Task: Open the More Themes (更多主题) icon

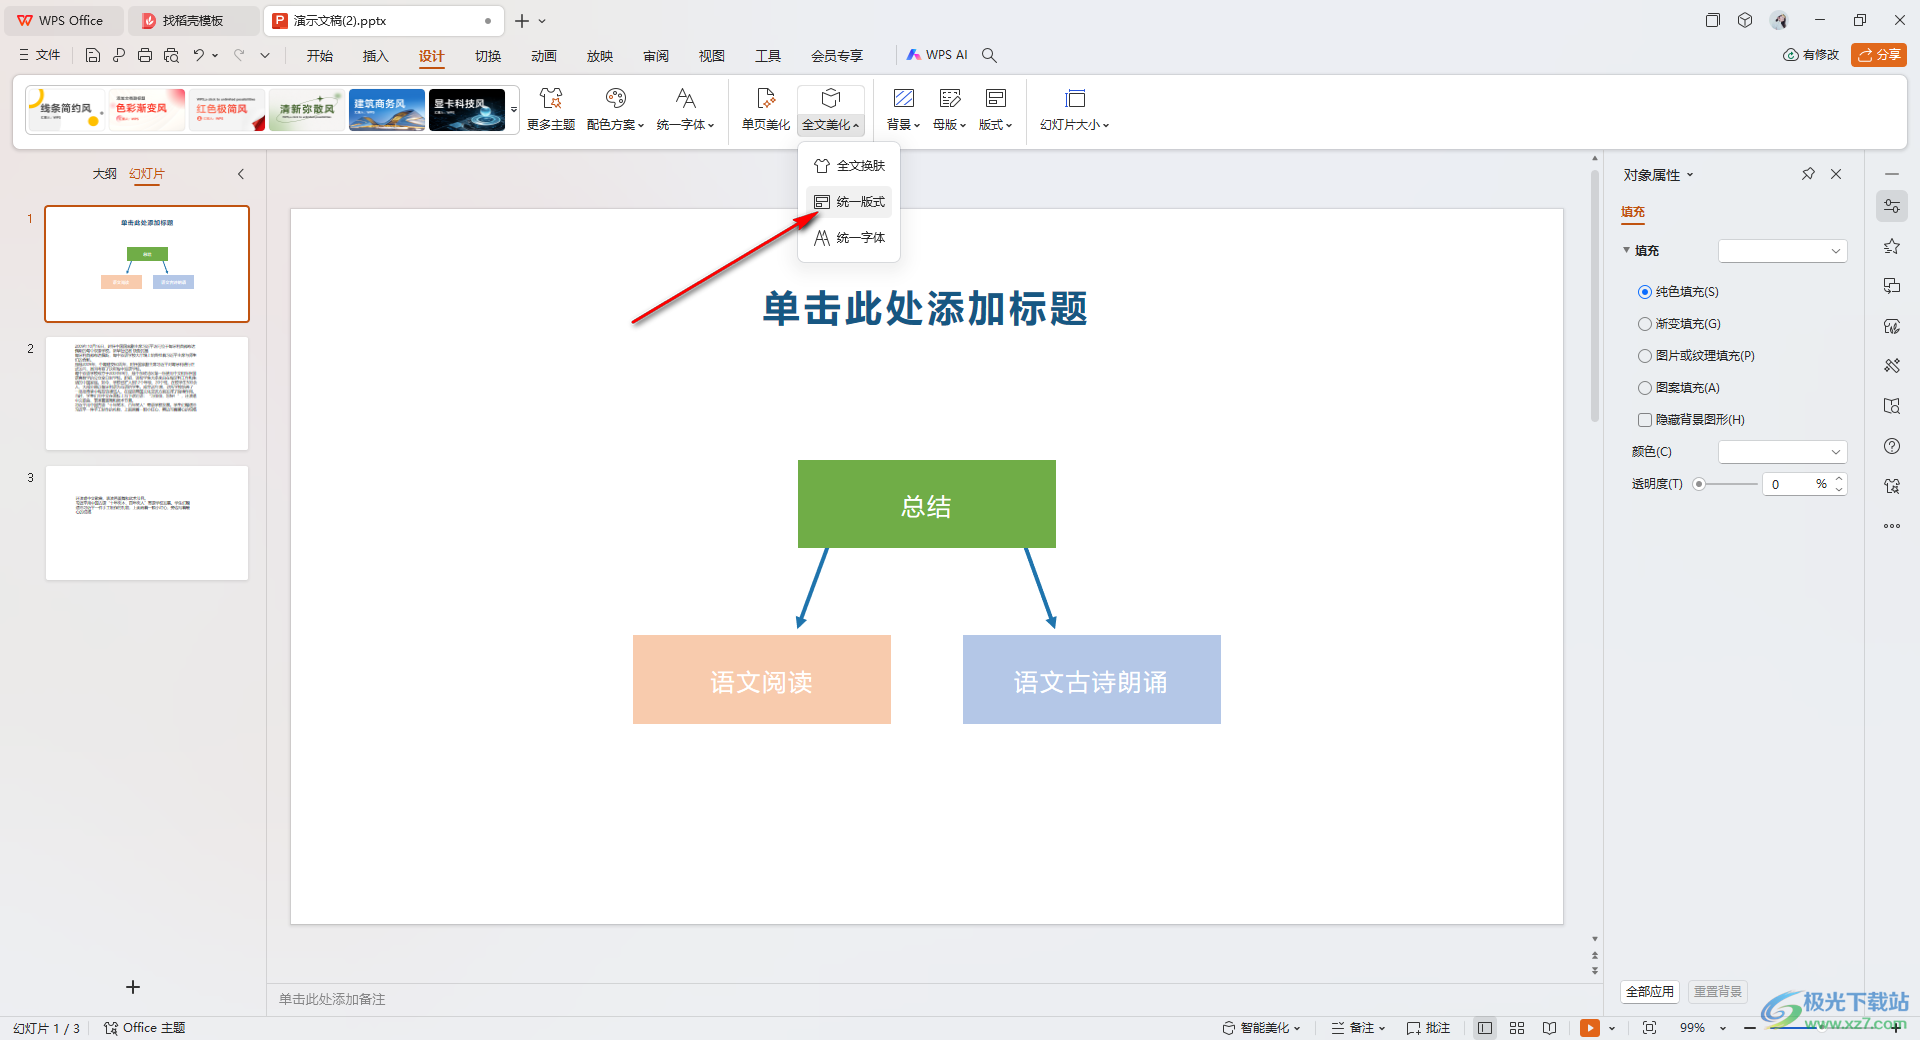Action: [x=551, y=109]
